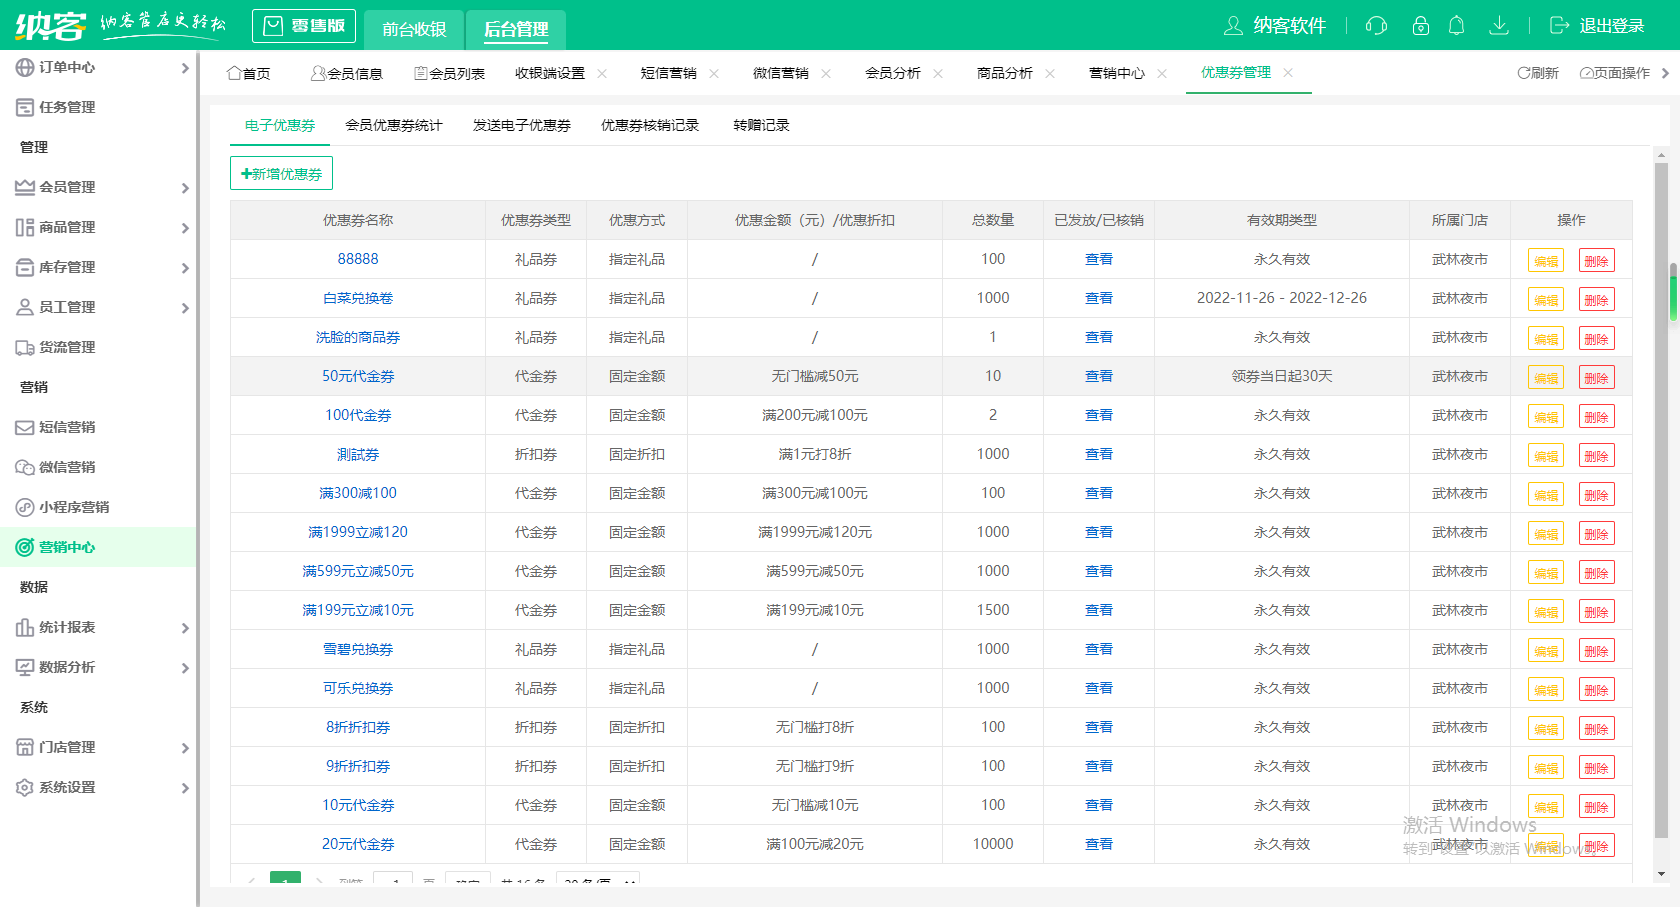
Task: Click 查看 for the 50元代金券 row
Action: (x=1098, y=376)
